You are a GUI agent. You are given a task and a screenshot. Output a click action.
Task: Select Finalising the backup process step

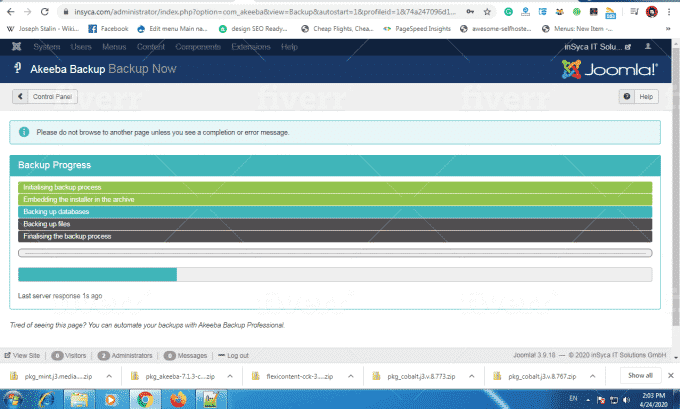[x=335, y=236]
